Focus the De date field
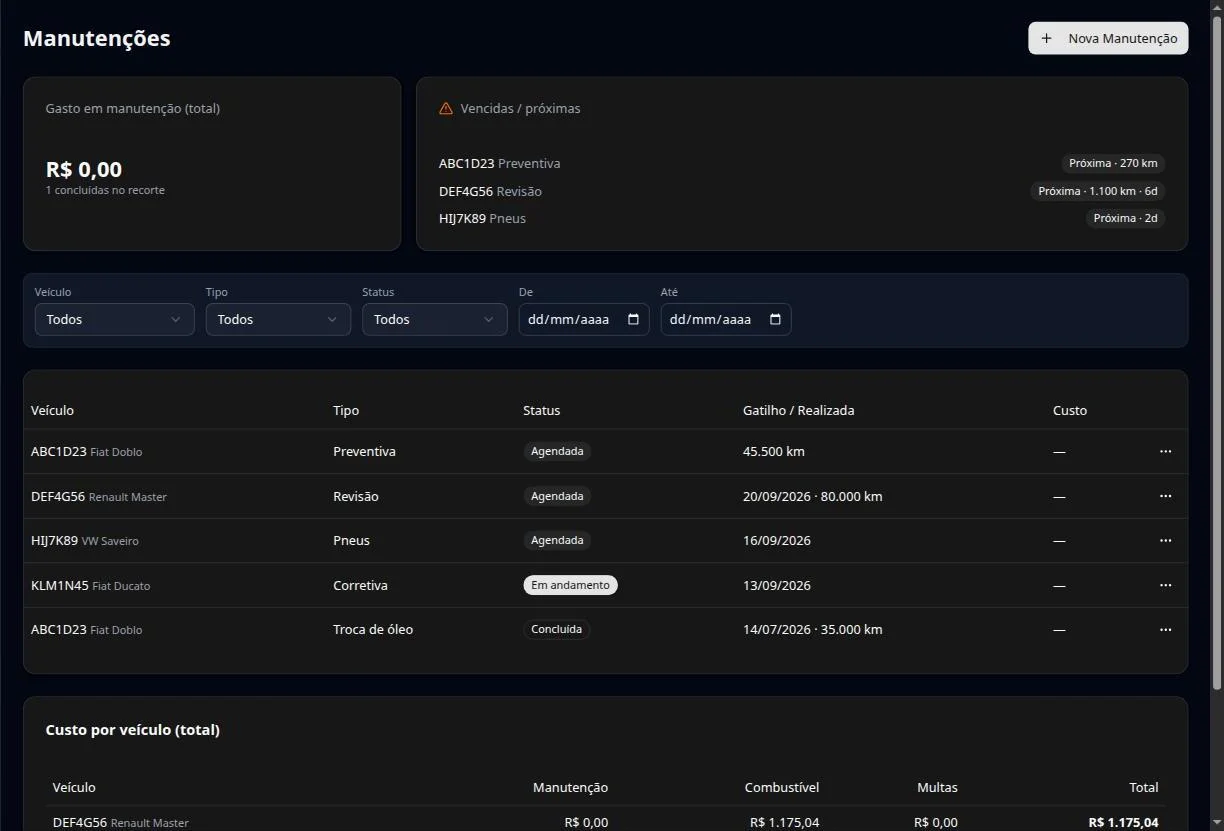 click(x=584, y=319)
